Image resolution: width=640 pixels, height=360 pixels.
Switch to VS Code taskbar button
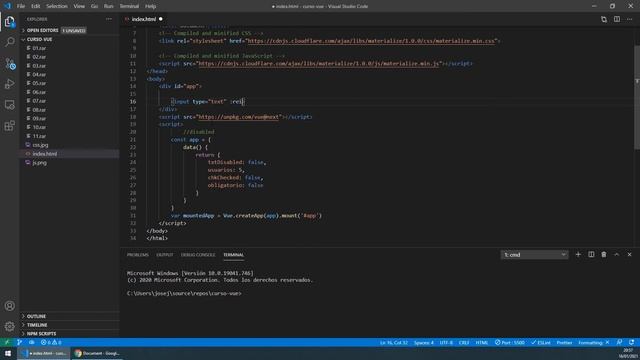coord(44,353)
